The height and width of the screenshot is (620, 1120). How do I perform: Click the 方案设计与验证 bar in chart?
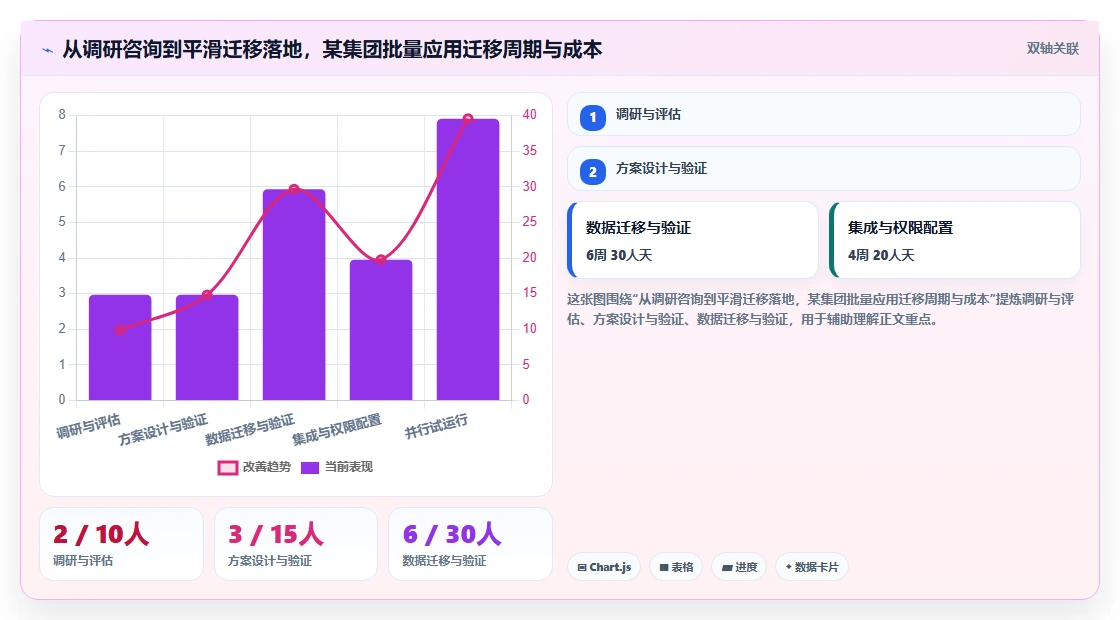click(207, 347)
